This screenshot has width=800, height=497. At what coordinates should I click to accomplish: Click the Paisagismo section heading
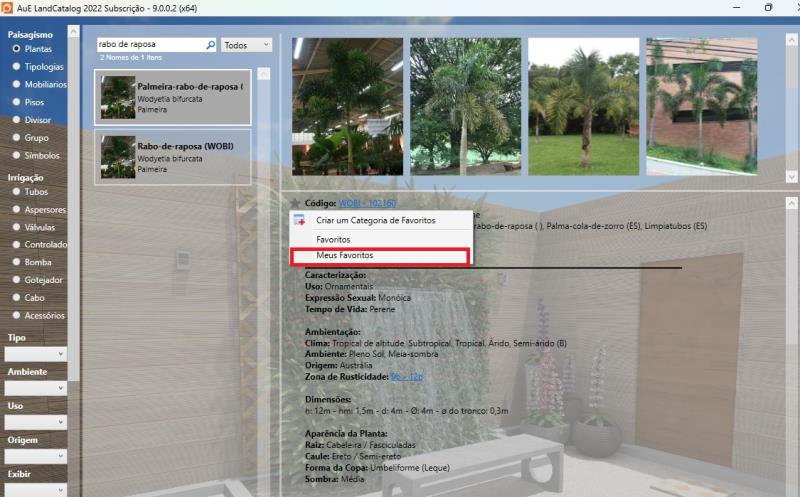(x=30, y=35)
